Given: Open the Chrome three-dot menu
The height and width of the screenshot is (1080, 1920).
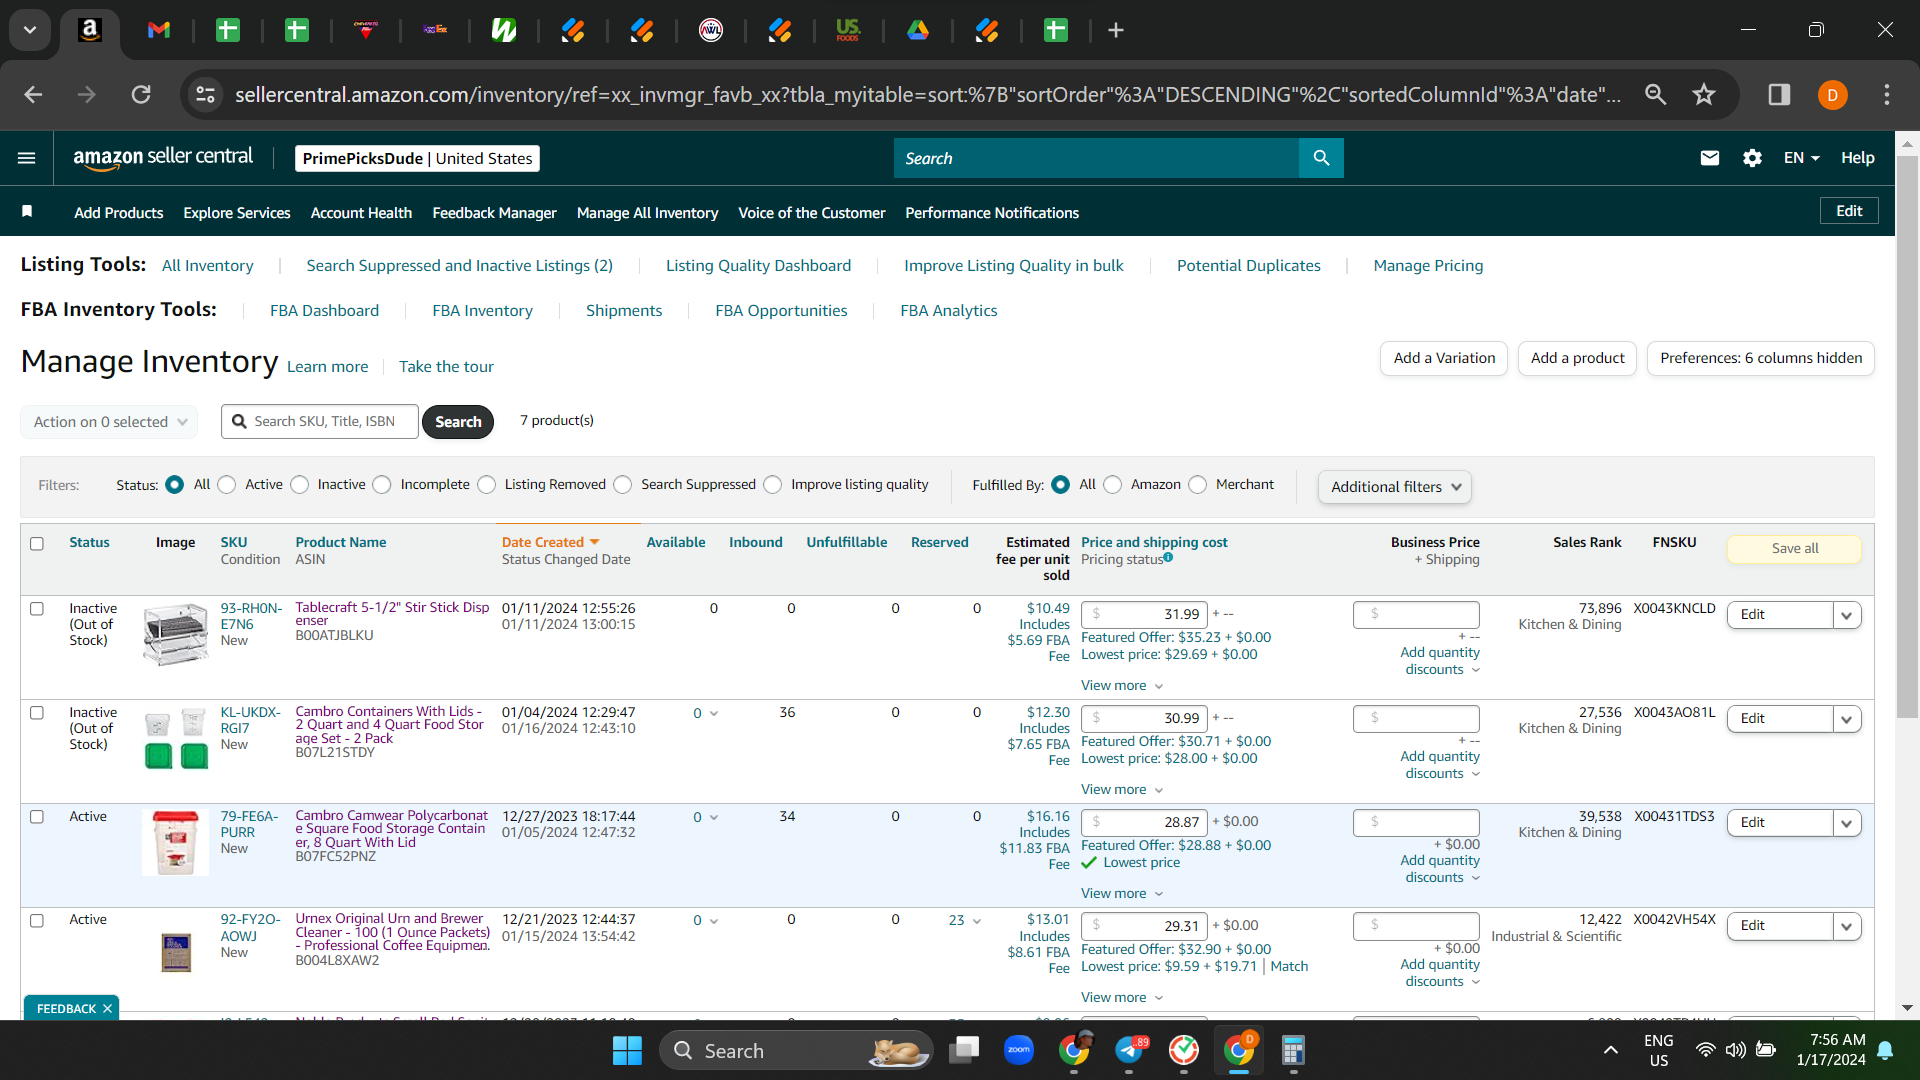Looking at the screenshot, I should pyautogui.click(x=1887, y=94).
